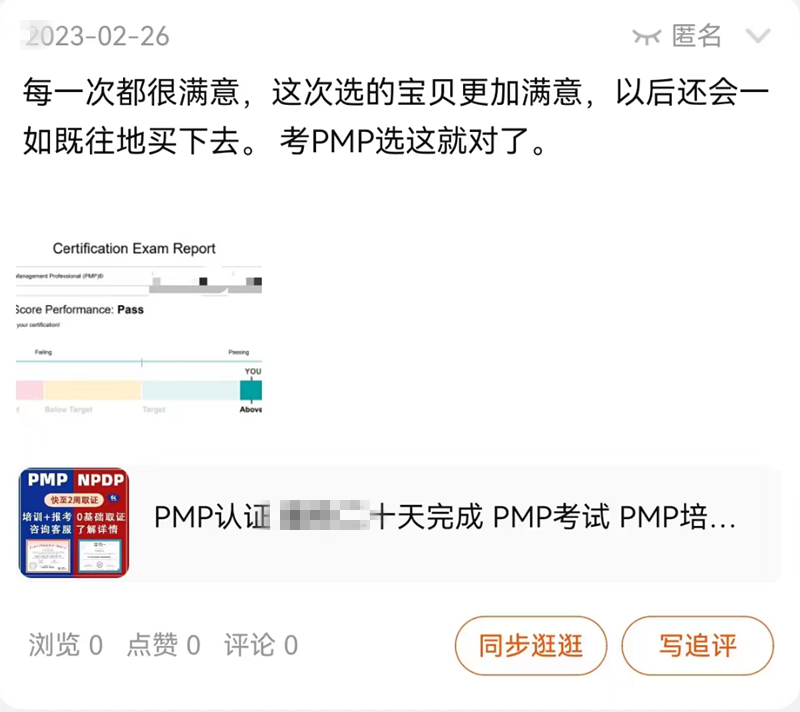Expand the chevron next to 匿名
Image resolution: width=800 pixels, height=712 pixels.
[758, 36]
